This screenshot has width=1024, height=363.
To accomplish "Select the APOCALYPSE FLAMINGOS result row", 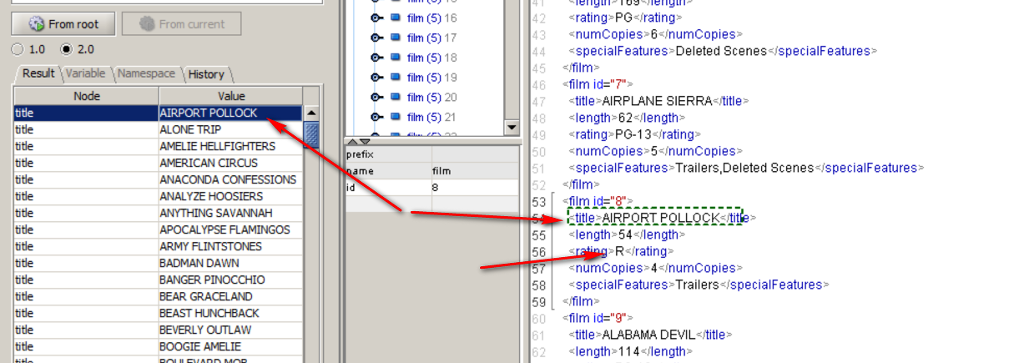I will point(159,230).
